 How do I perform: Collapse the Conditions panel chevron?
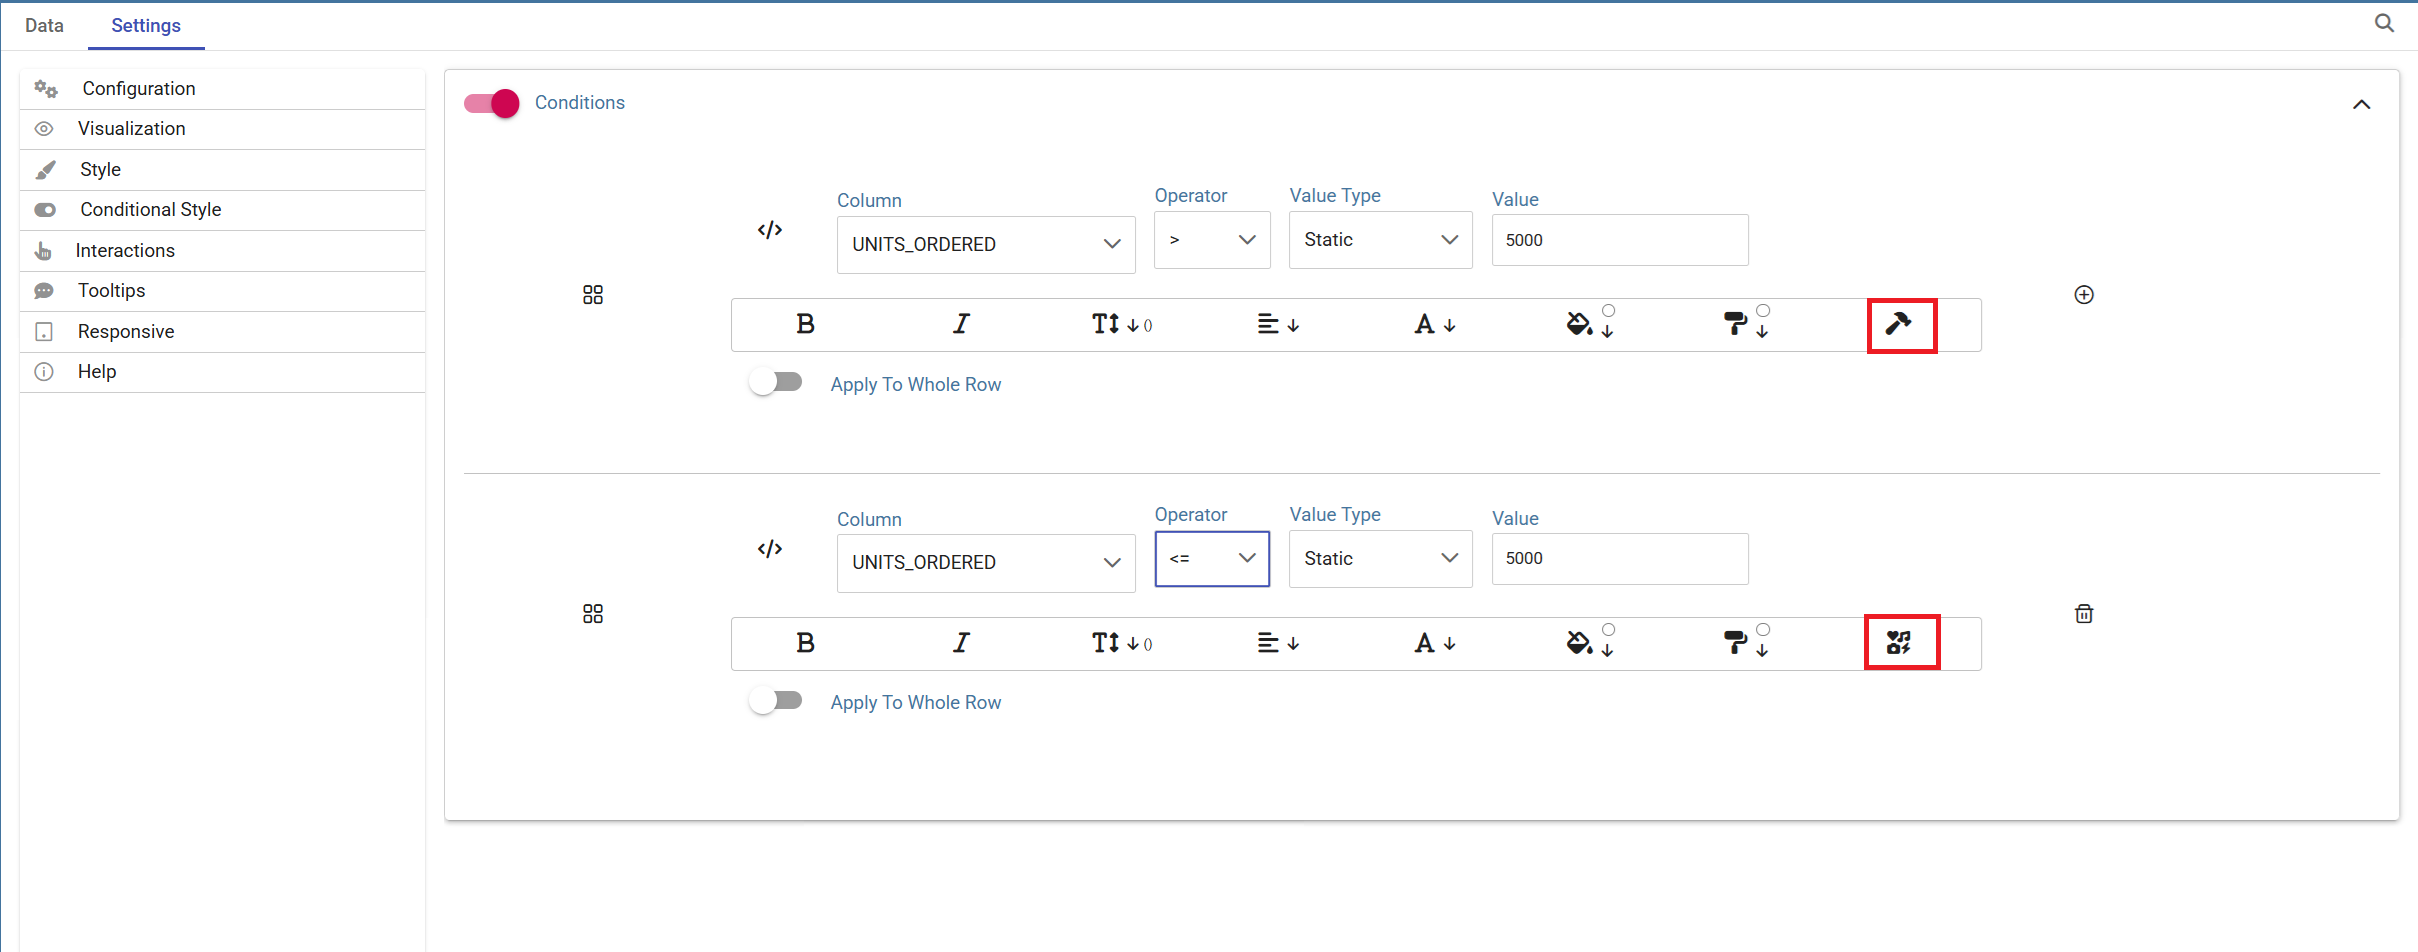(x=2362, y=105)
